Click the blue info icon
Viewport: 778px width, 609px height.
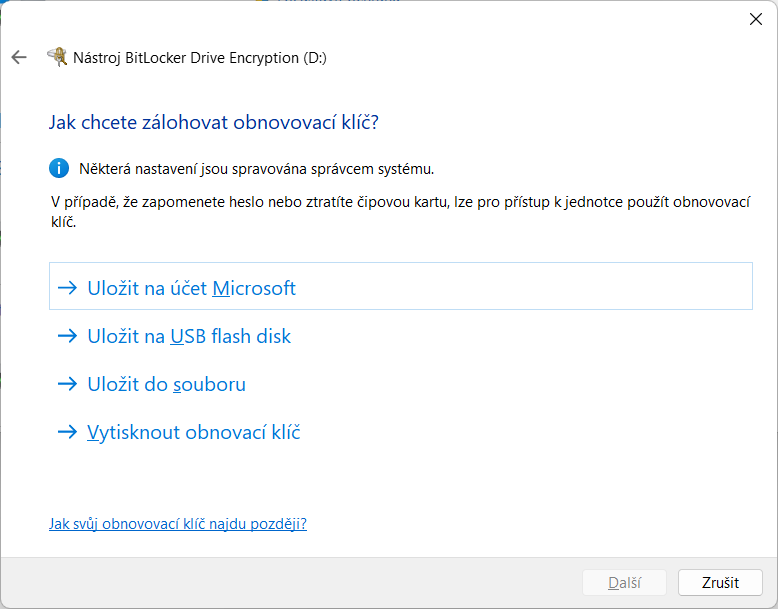59,168
